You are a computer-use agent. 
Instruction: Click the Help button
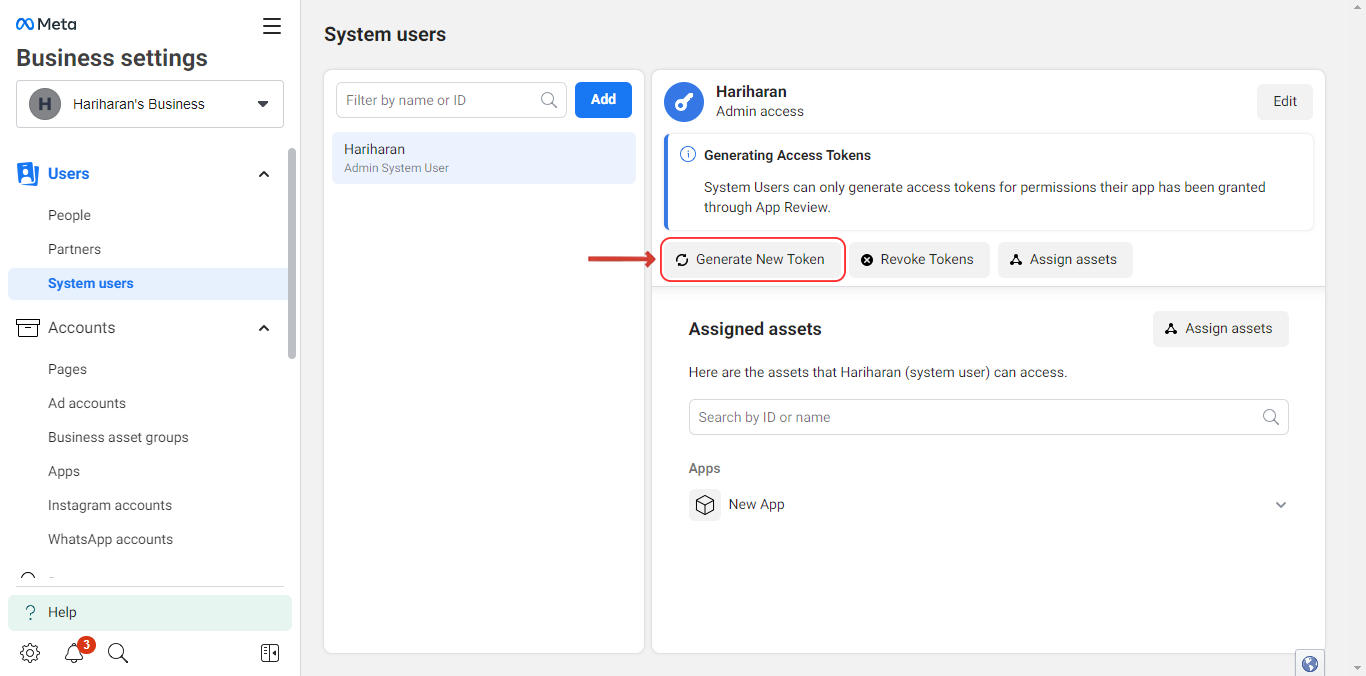coord(150,613)
